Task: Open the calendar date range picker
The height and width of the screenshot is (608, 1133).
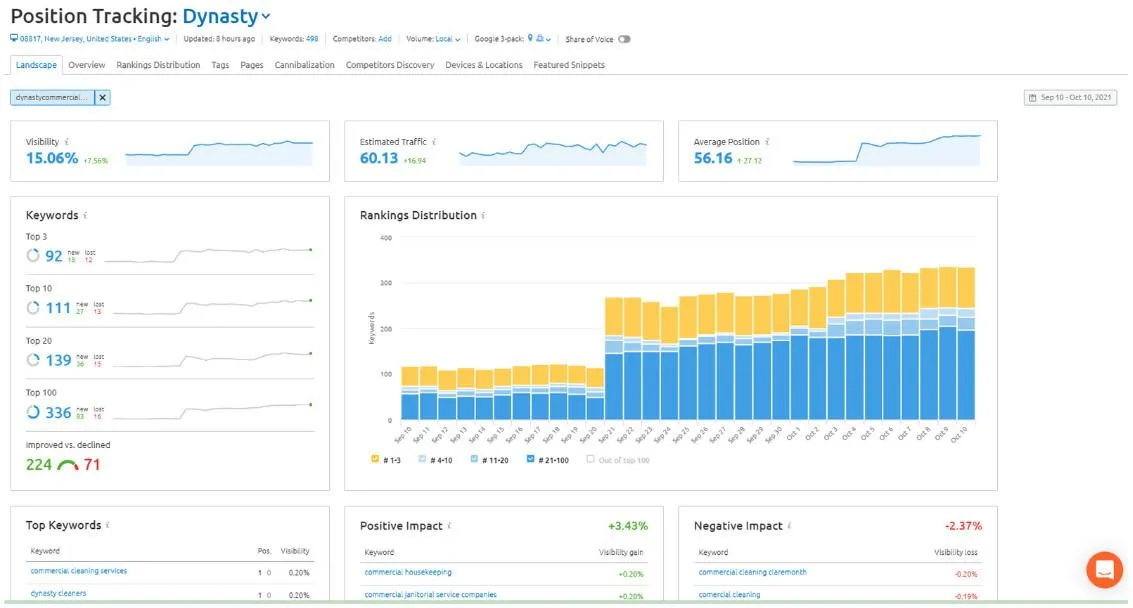Action: pyautogui.click(x=1070, y=98)
